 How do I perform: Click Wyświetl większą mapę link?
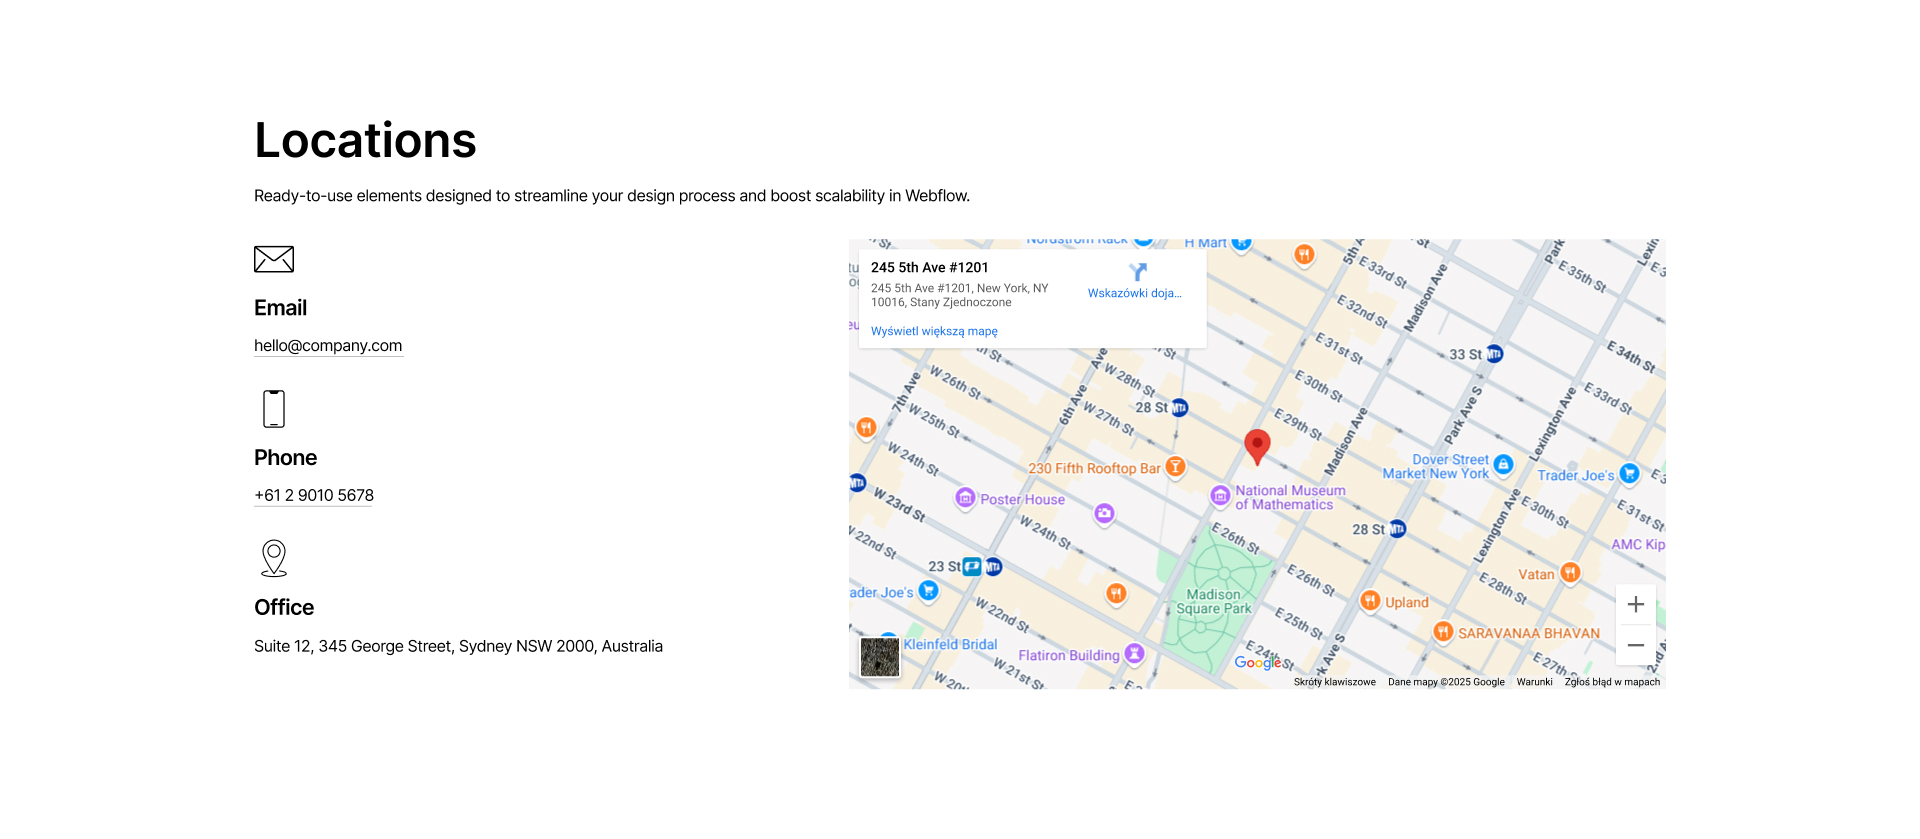click(934, 331)
